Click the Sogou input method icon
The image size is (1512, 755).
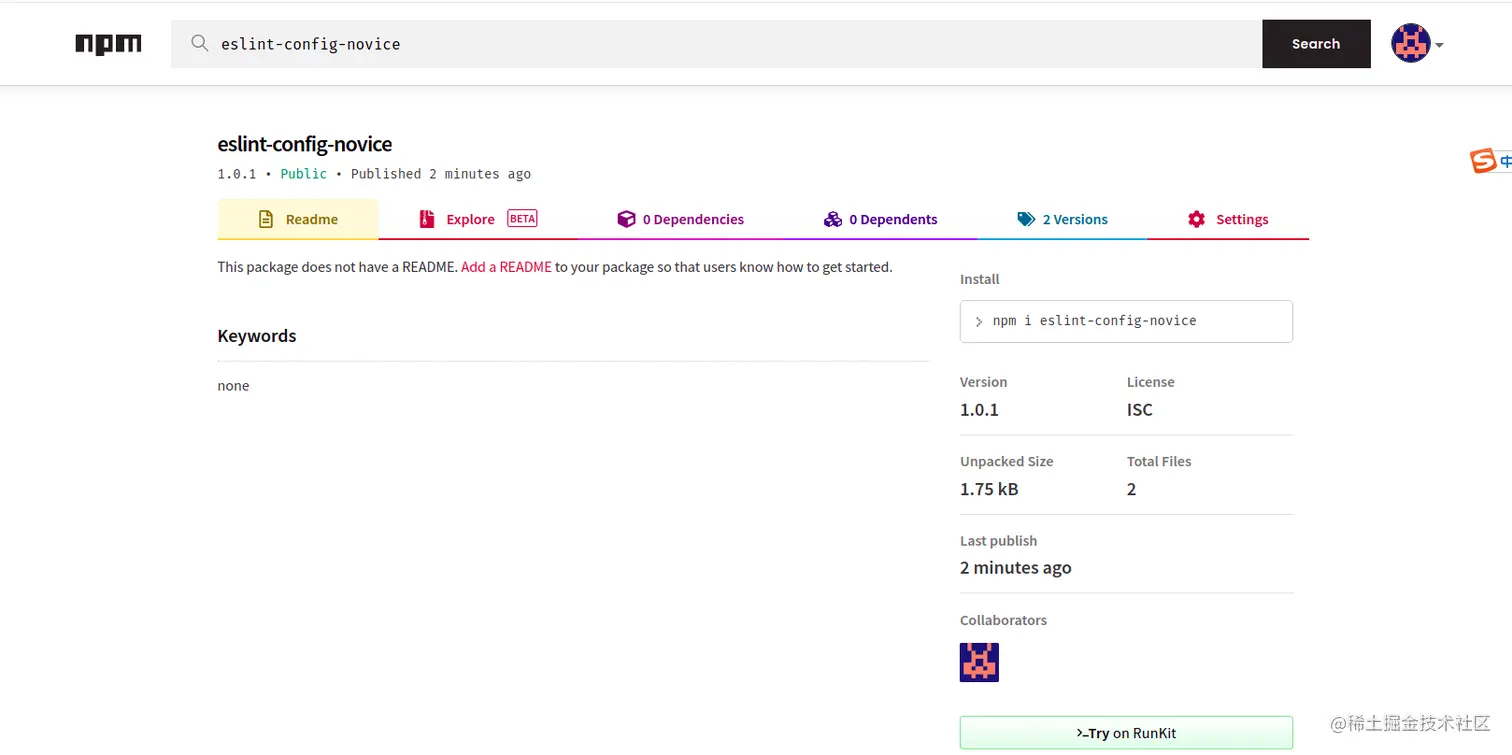pos(1483,160)
